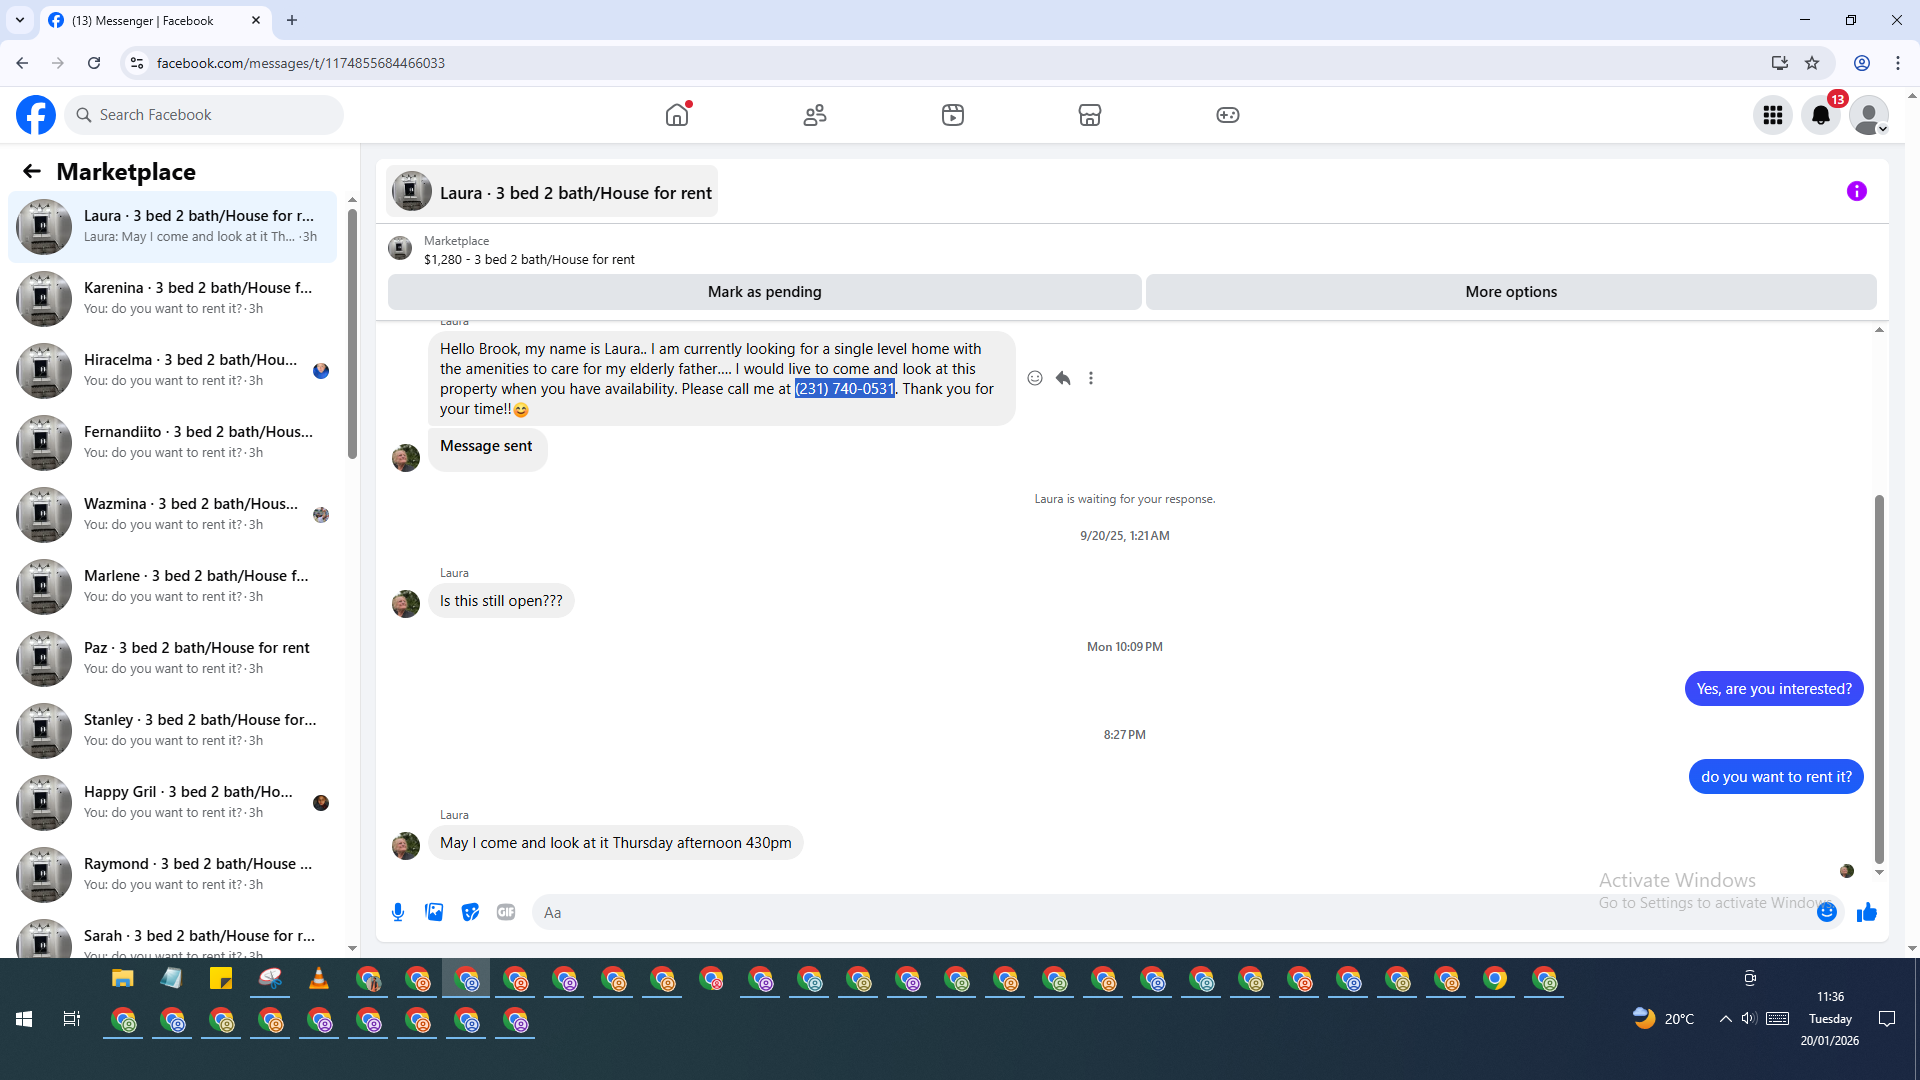
Task: Click the highlighted phone number (231) 740-0531
Action: tap(845, 389)
